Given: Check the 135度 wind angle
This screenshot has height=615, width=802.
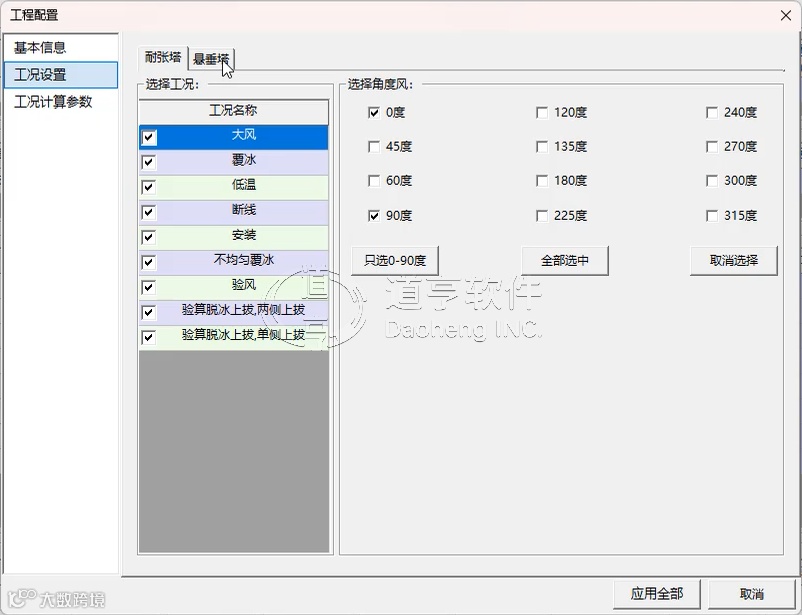Looking at the screenshot, I should (x=542, y=147).
